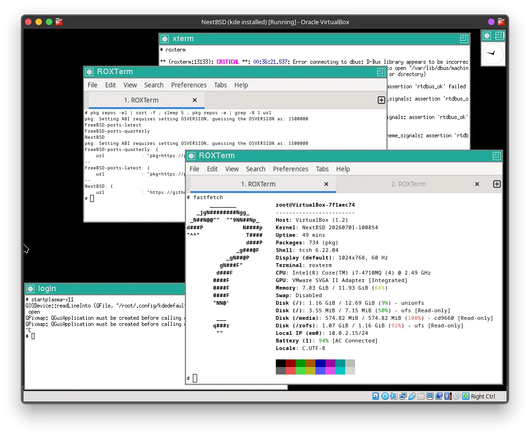Click the network adapter icon in VirtualBox status bar

(403, 396)
